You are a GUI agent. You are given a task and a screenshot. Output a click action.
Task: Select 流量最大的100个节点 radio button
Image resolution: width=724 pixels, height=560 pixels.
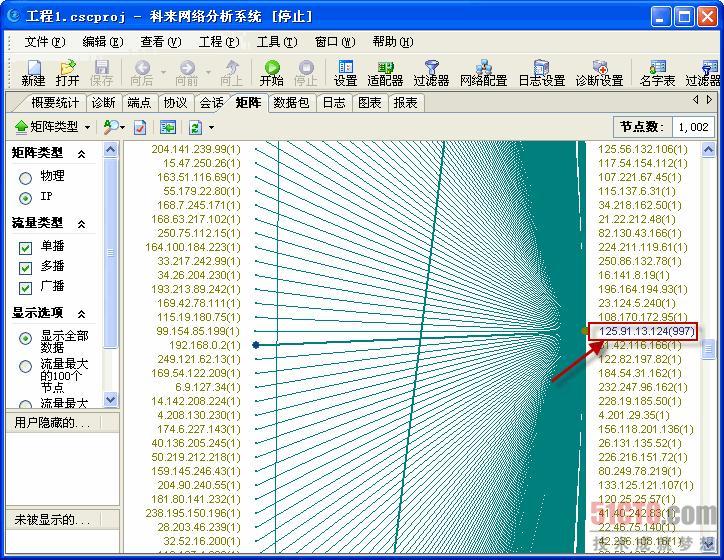[25, 367]
